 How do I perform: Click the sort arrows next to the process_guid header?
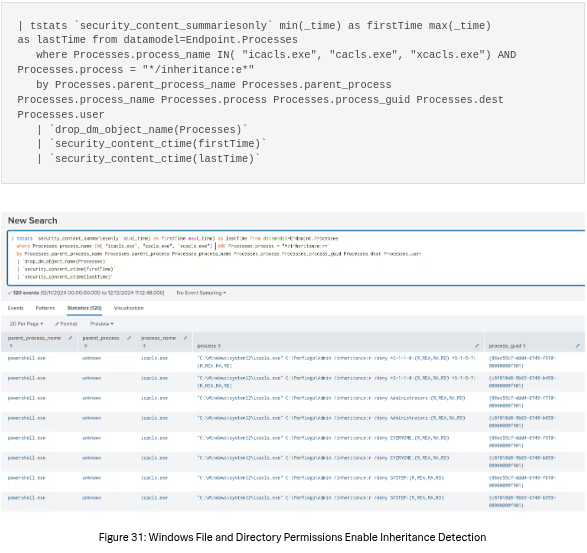click(x=524, y=346)
